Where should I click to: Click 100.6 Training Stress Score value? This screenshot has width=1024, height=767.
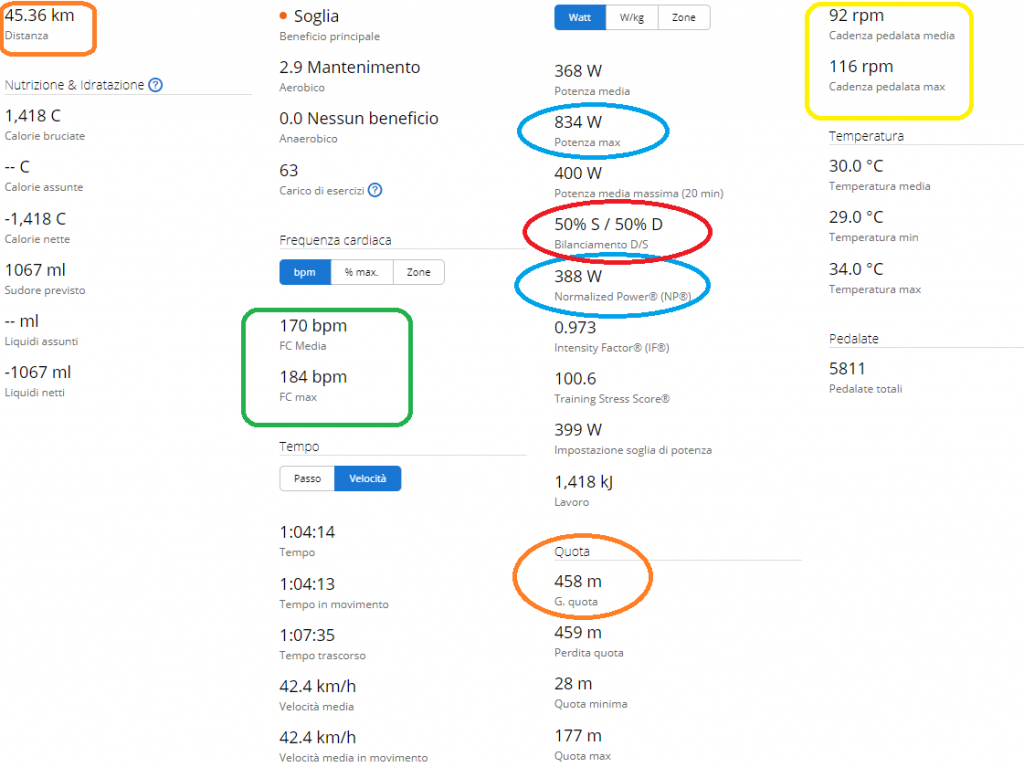575,379
